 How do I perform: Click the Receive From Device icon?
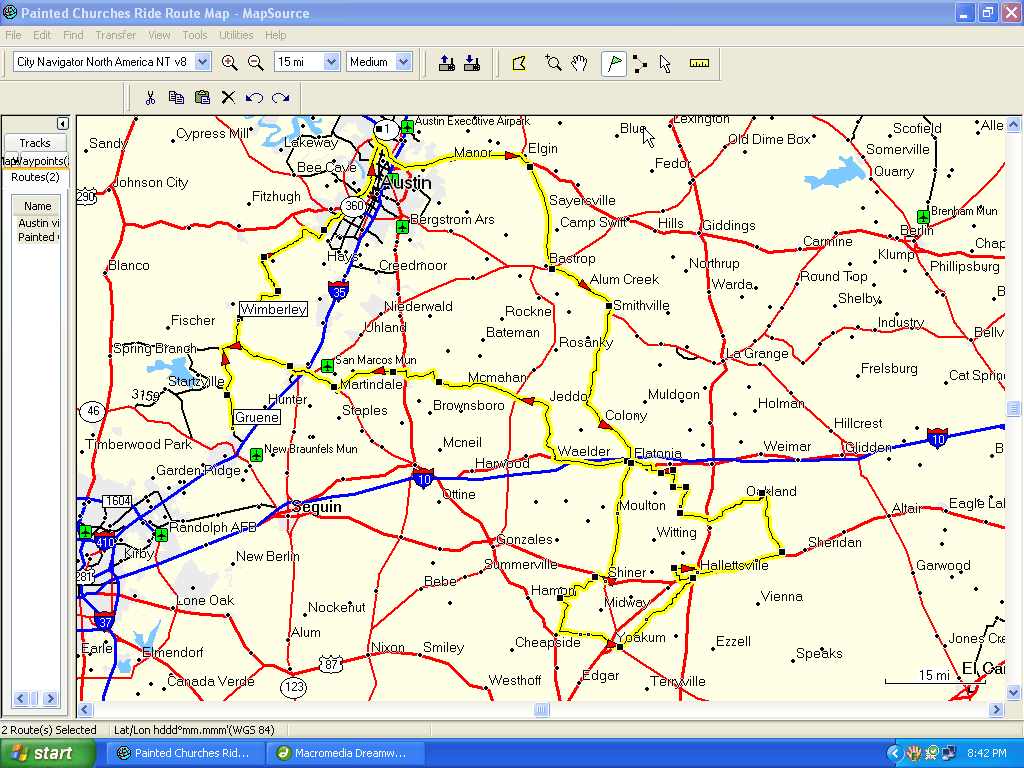[x=472, y=63]
